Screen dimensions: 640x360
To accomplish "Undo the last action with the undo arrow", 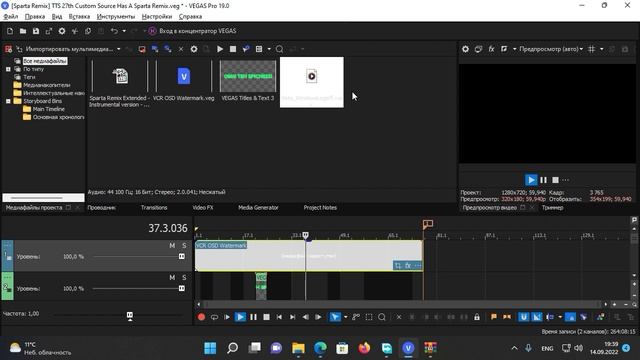I will tap(114, 31).
